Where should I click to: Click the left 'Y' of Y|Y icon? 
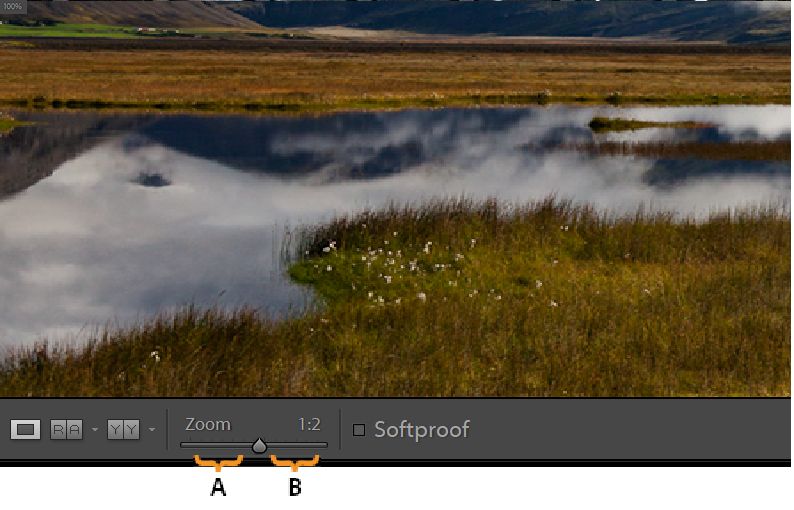pos(115,430)
